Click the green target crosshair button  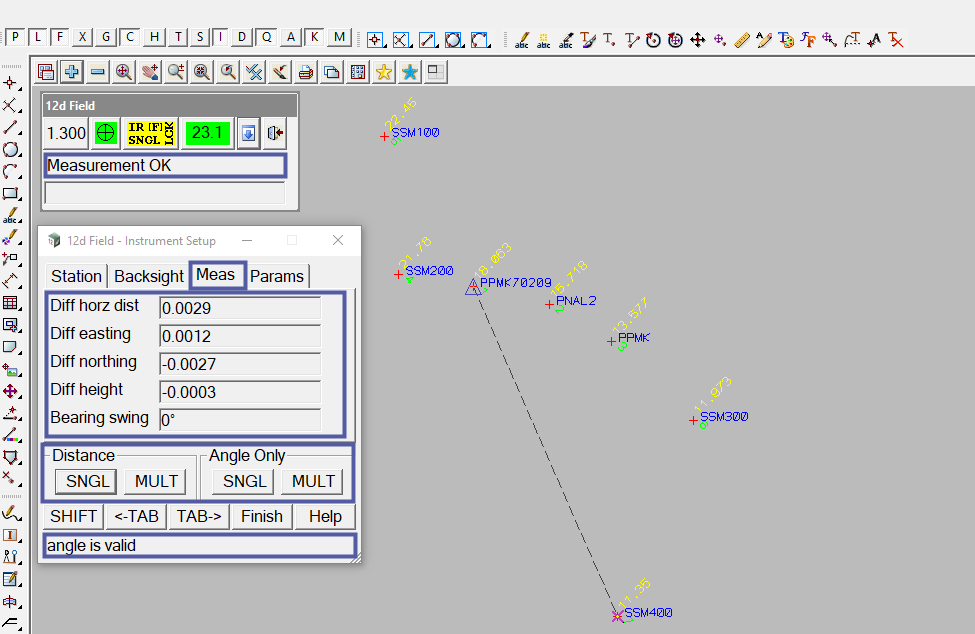click(105, 133)
